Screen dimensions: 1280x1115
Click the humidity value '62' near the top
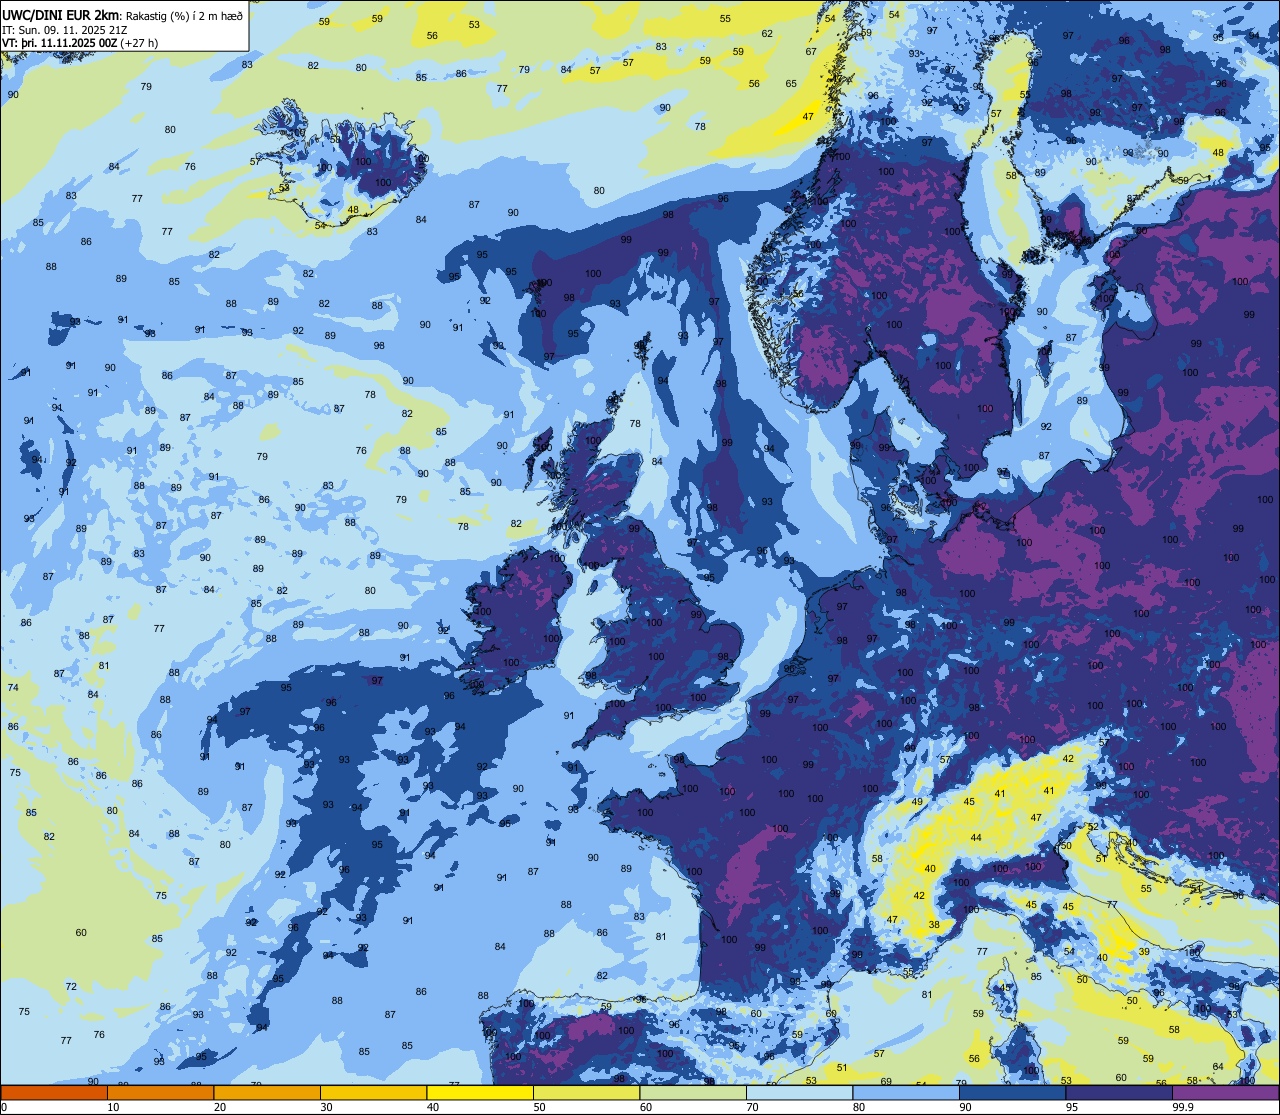[x=767, y=34]
